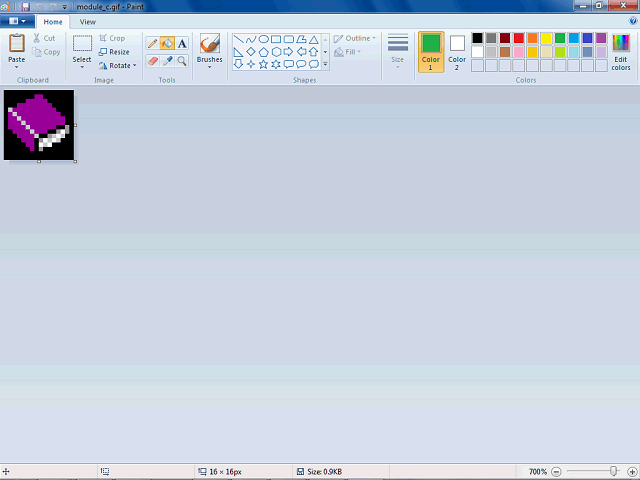Choose the Rounded rectangular callout shape
This screenshot has height=480, width=640.
(289, 64)
